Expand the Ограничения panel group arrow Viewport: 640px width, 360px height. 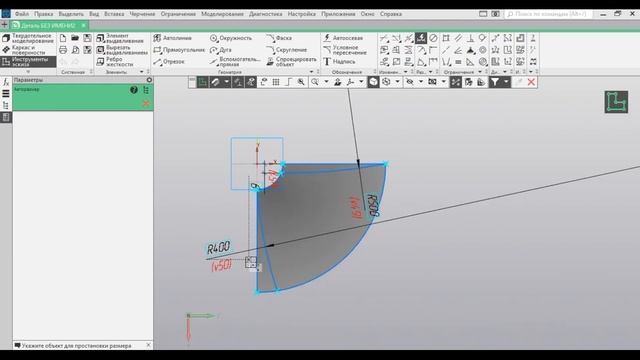(x=480, y=72)
